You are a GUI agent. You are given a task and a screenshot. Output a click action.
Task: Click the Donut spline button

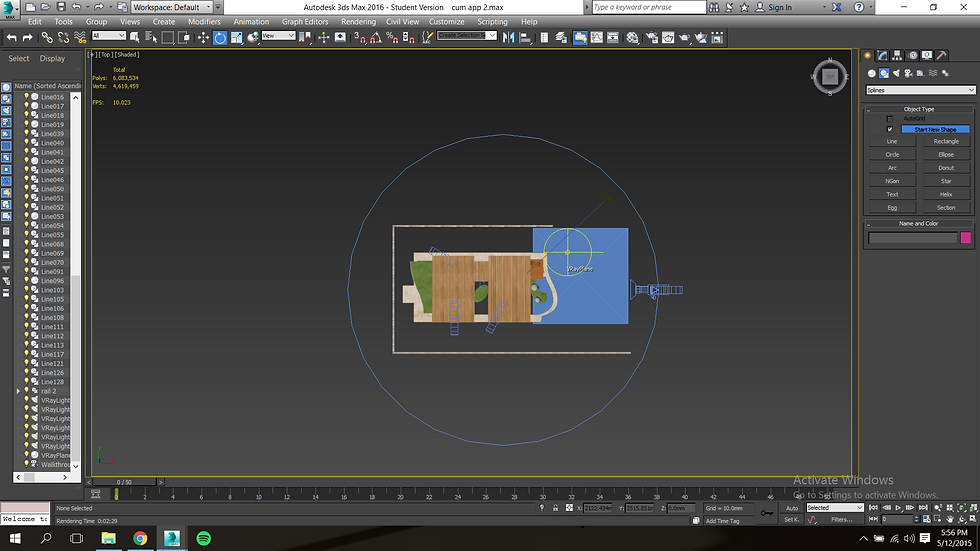(946, 167)
